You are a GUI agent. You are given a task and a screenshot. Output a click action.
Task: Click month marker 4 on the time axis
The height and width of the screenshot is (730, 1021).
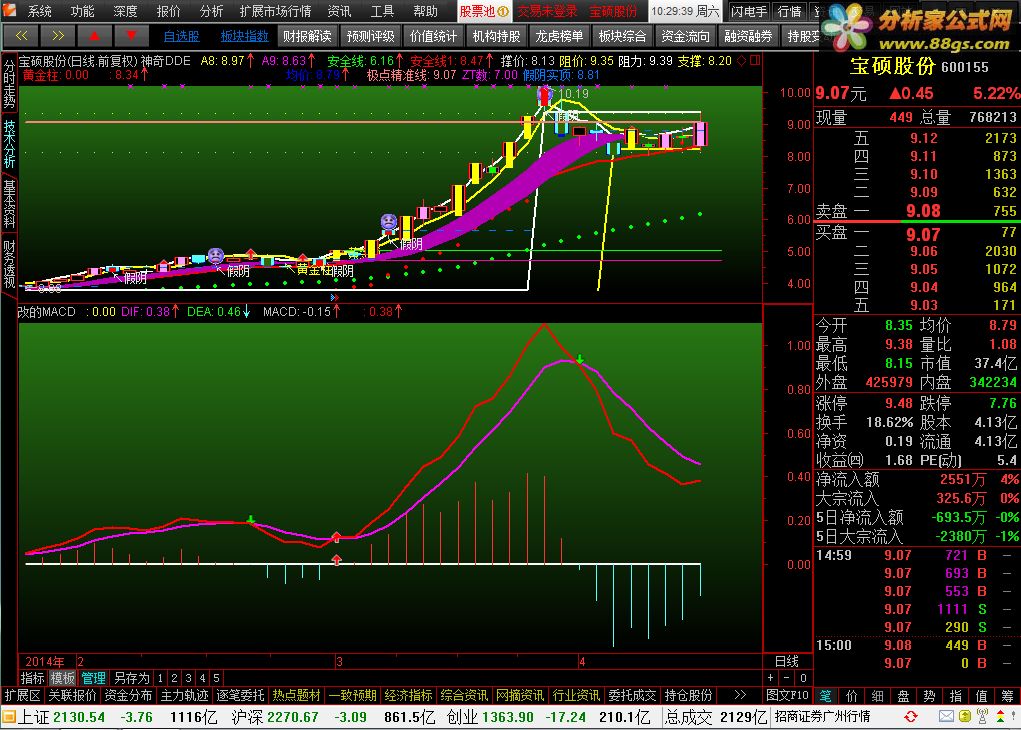click(582, 661)
